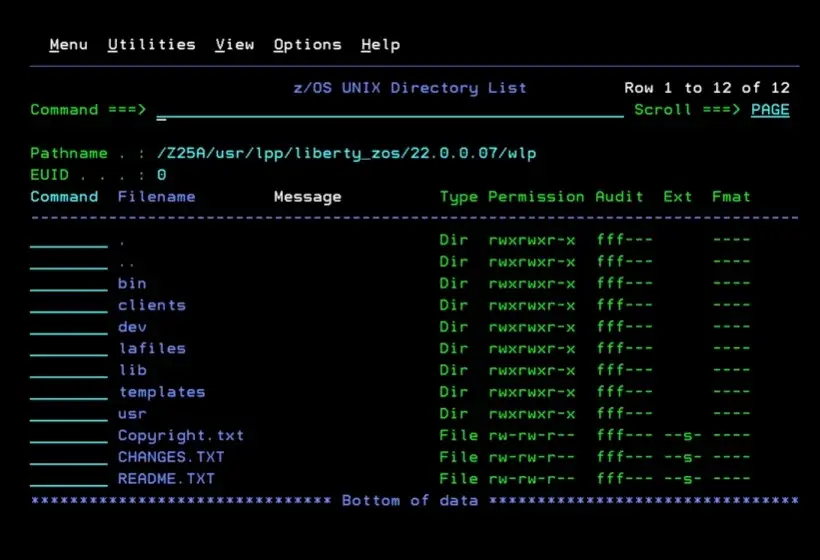
Task: Select the templates directory name
Action: coord(162,392)
